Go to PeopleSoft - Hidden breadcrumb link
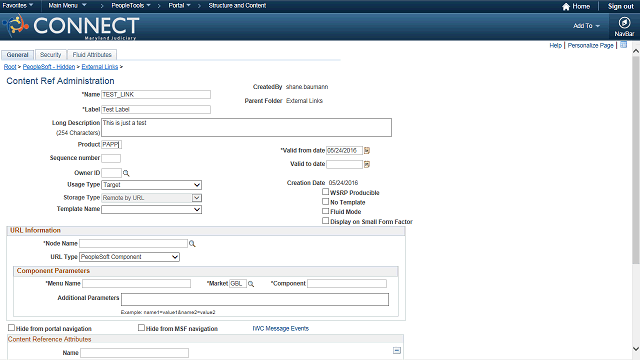 pyautogui.click(x=49, y=67)
